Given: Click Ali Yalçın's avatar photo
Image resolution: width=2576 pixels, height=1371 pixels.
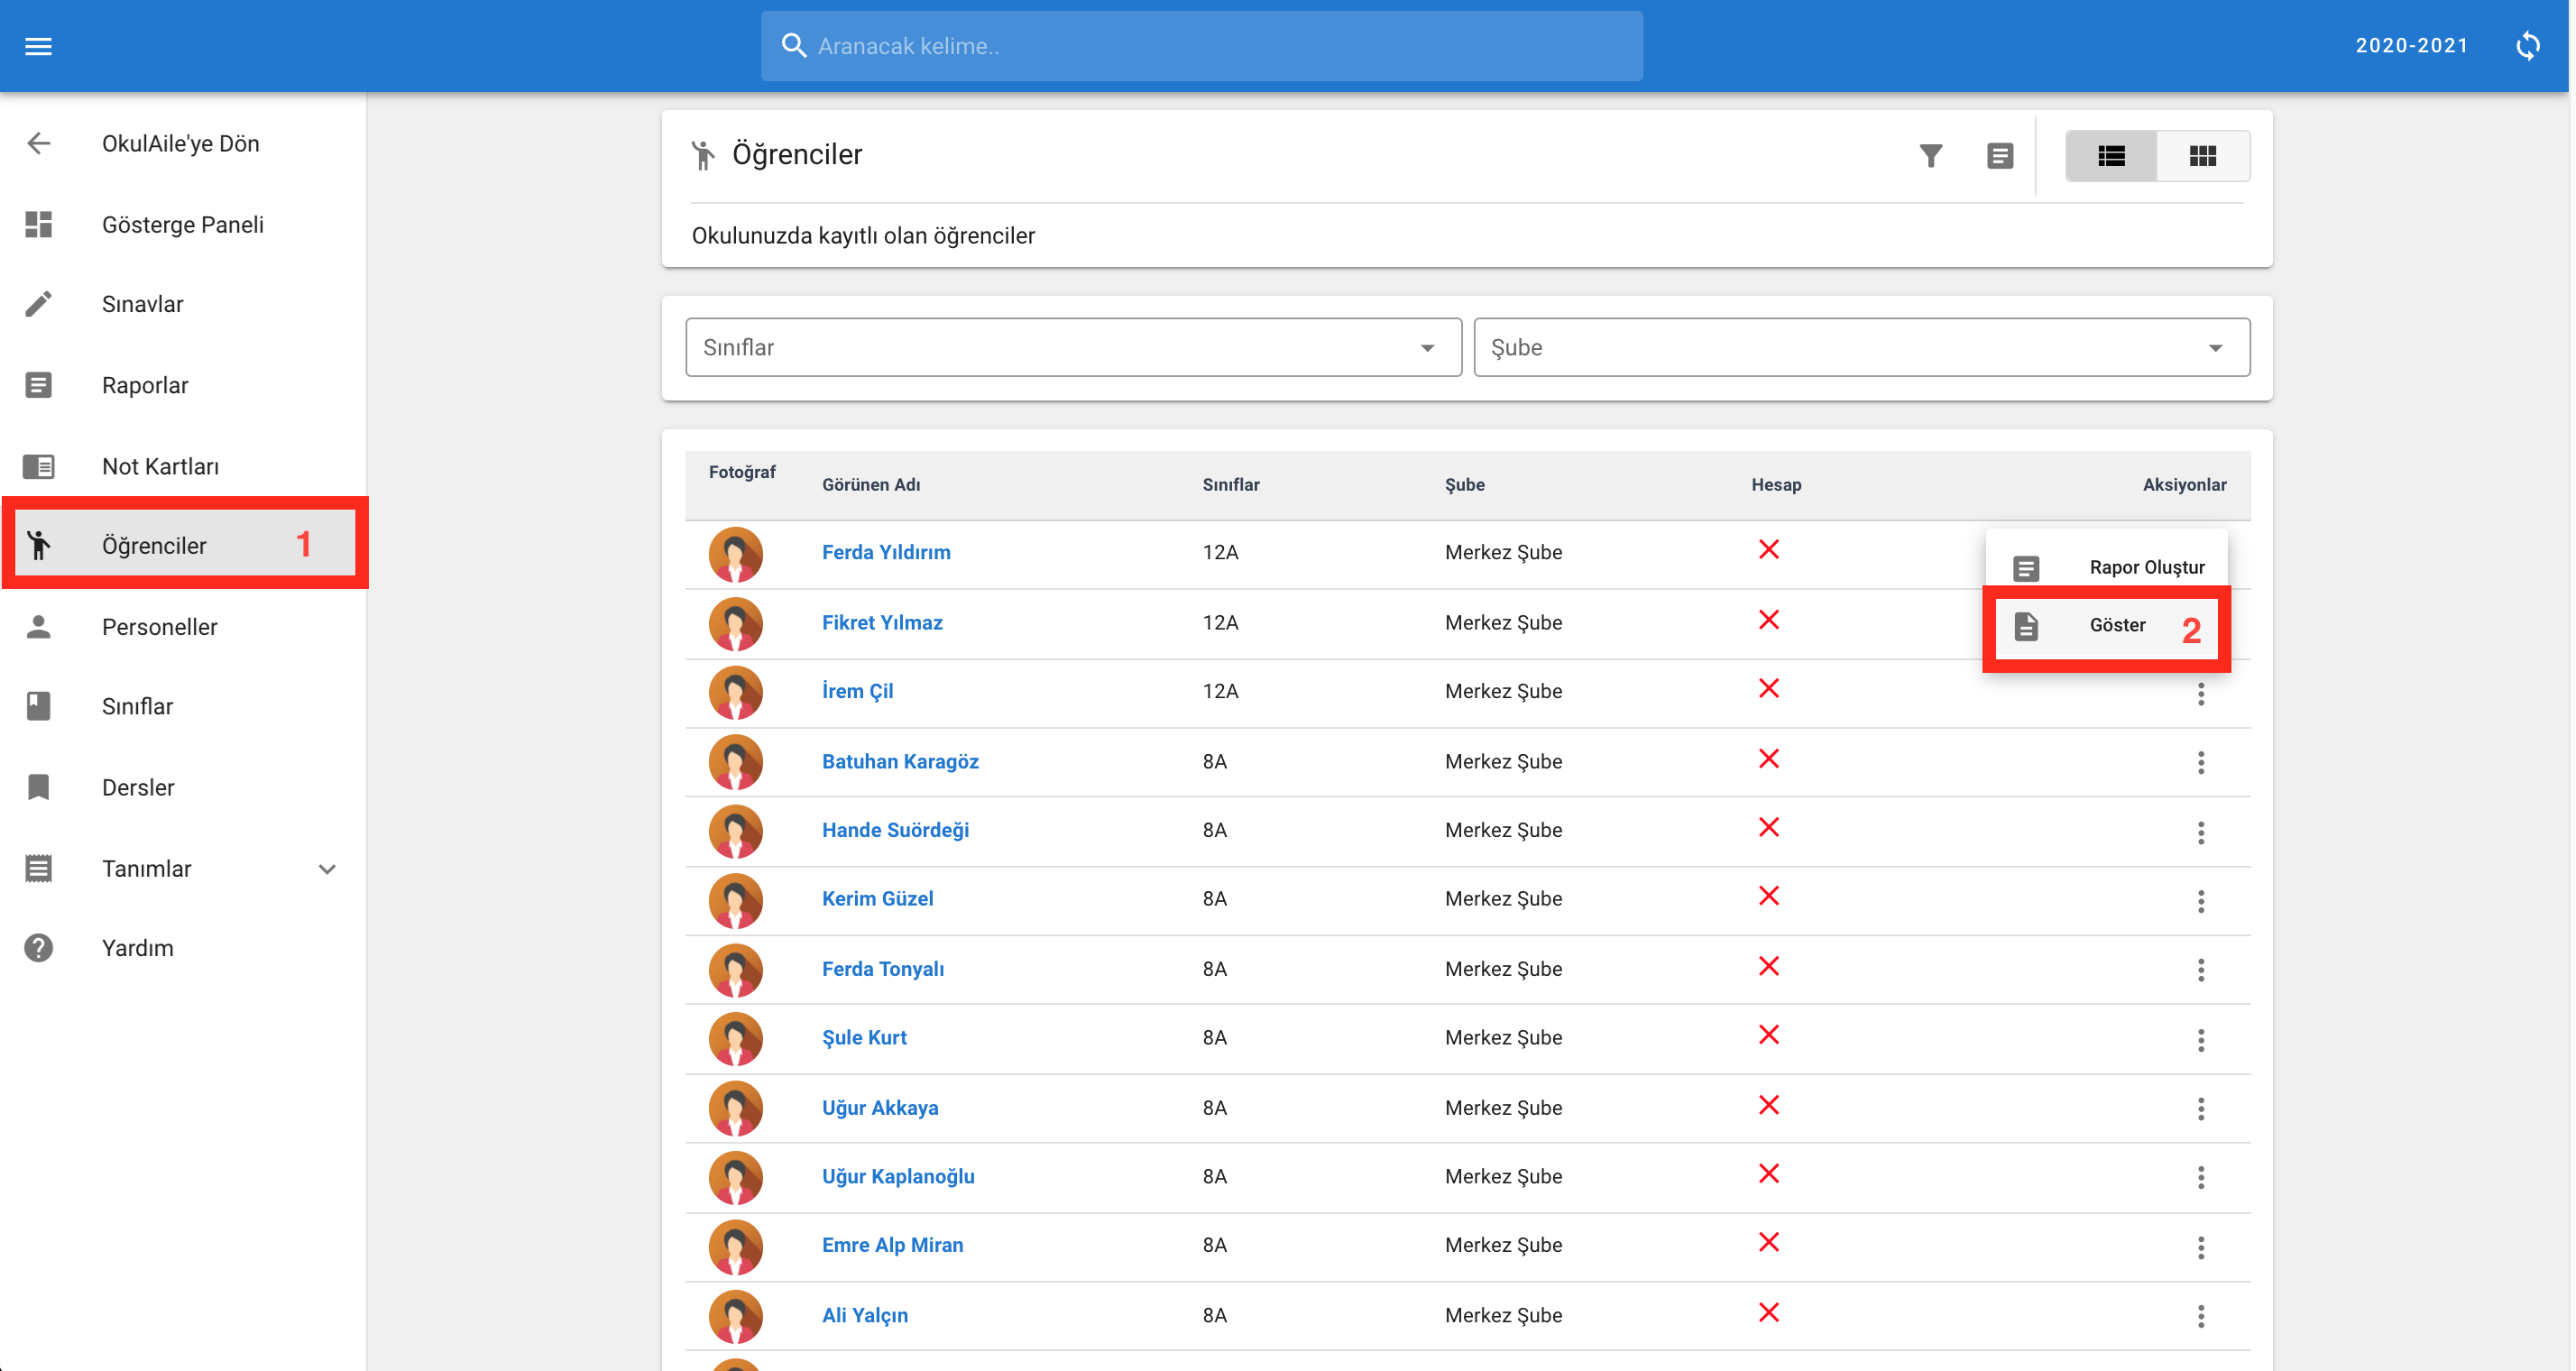Looking at the screenshot, I should [x=735, y=1316].
